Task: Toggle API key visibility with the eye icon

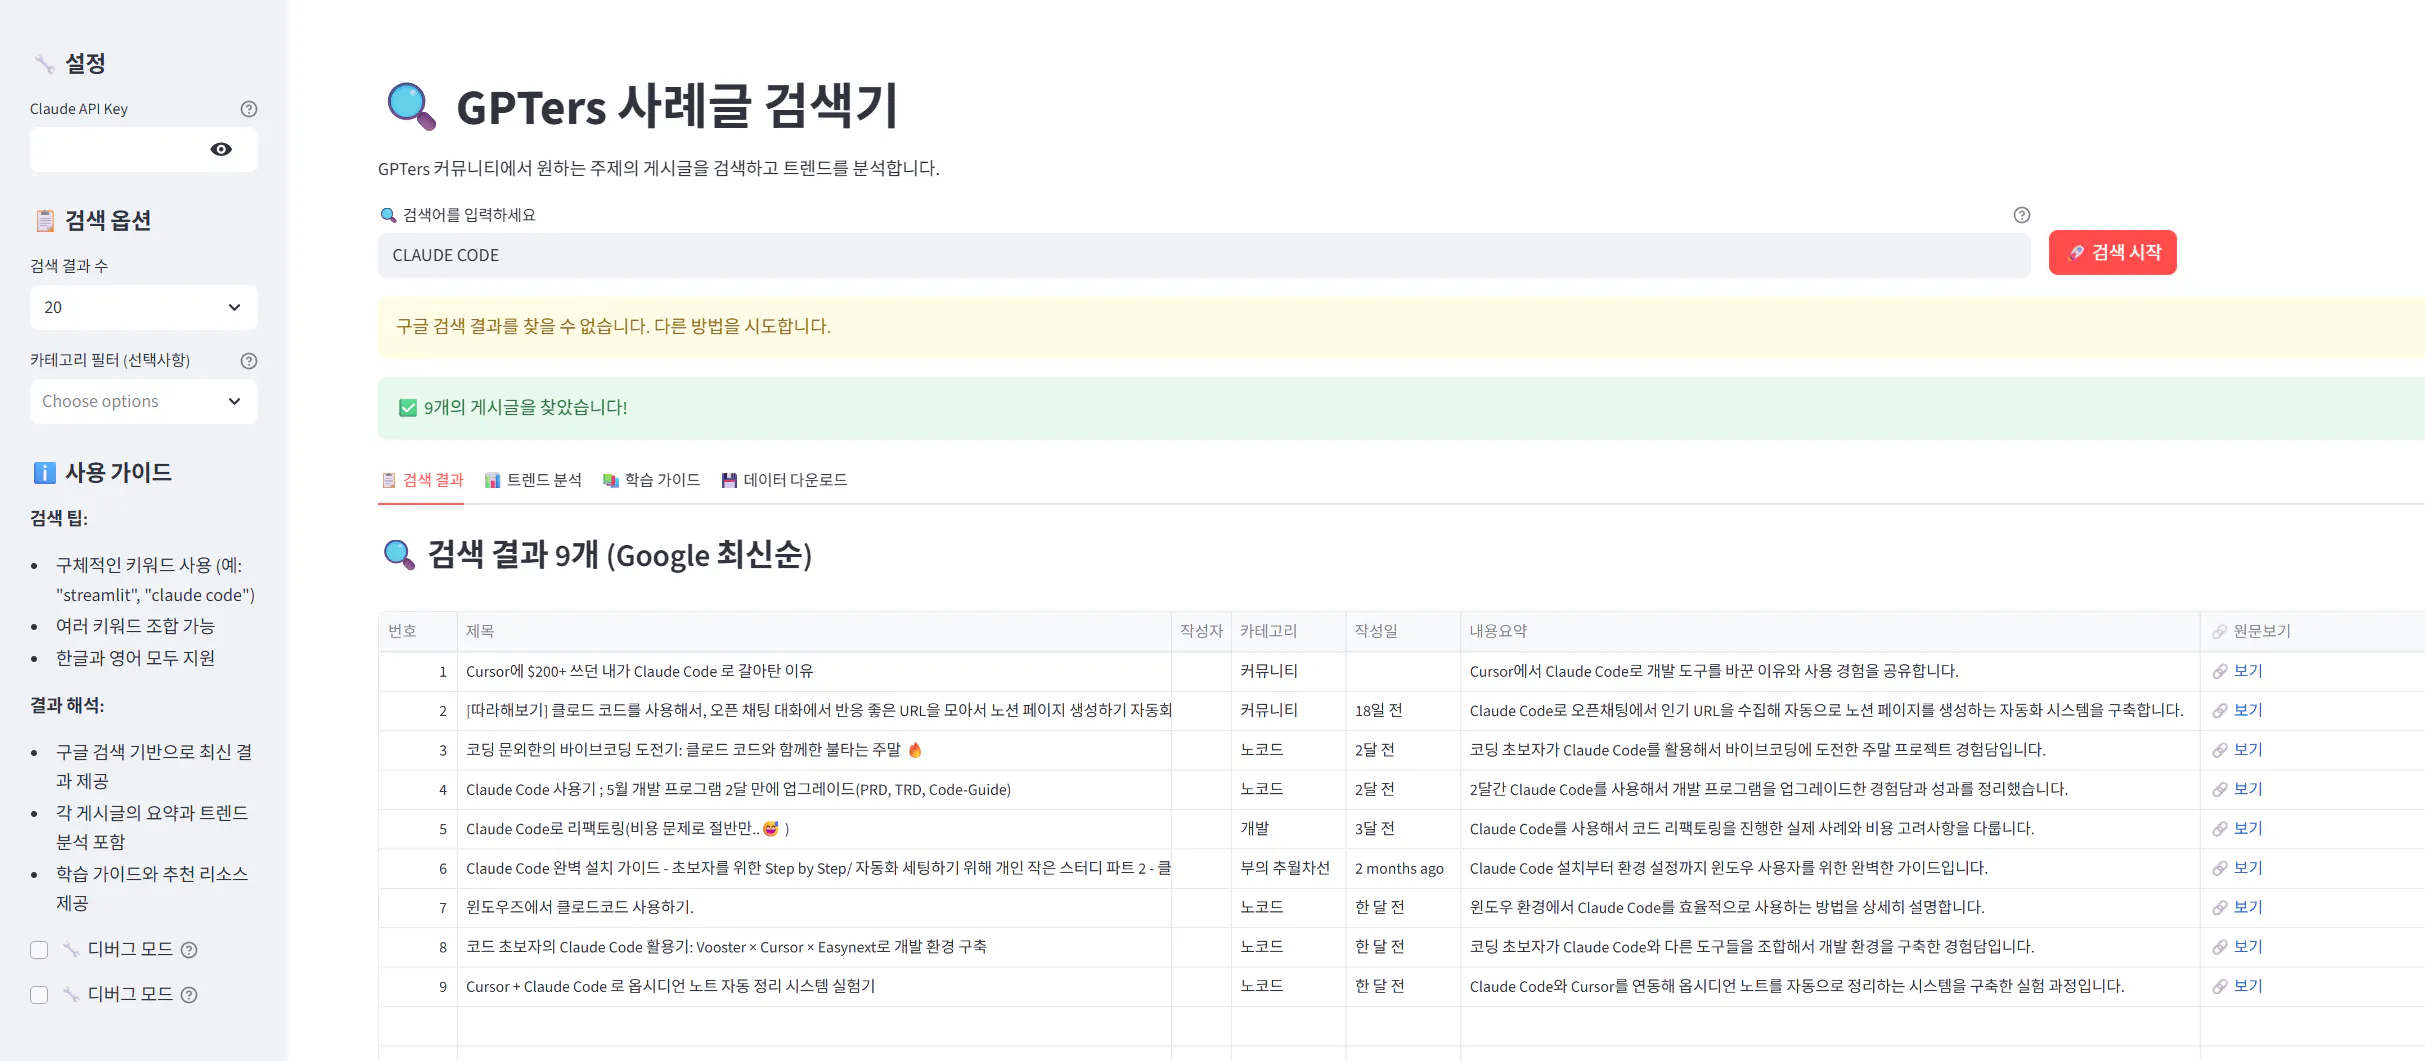Action: (x=221, y=149)
